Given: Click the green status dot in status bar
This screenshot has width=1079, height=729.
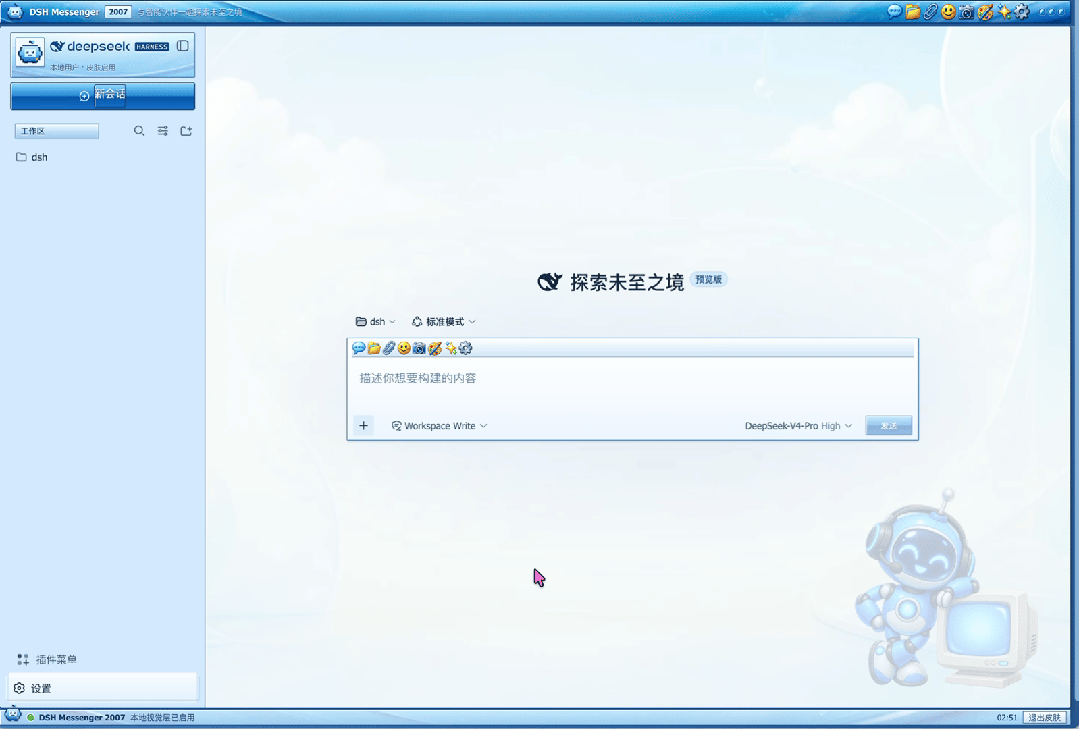Looking at the screenshot, I should (31, 717).
